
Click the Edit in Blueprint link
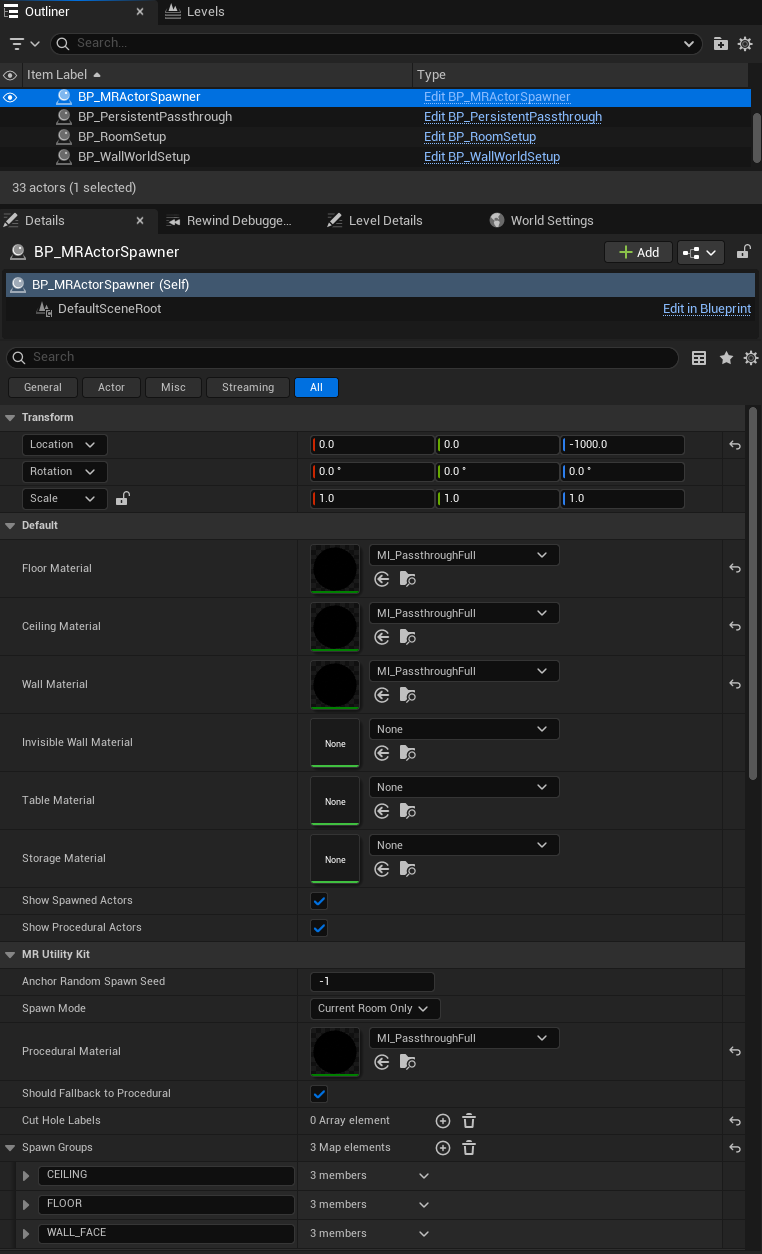(706, 309)
